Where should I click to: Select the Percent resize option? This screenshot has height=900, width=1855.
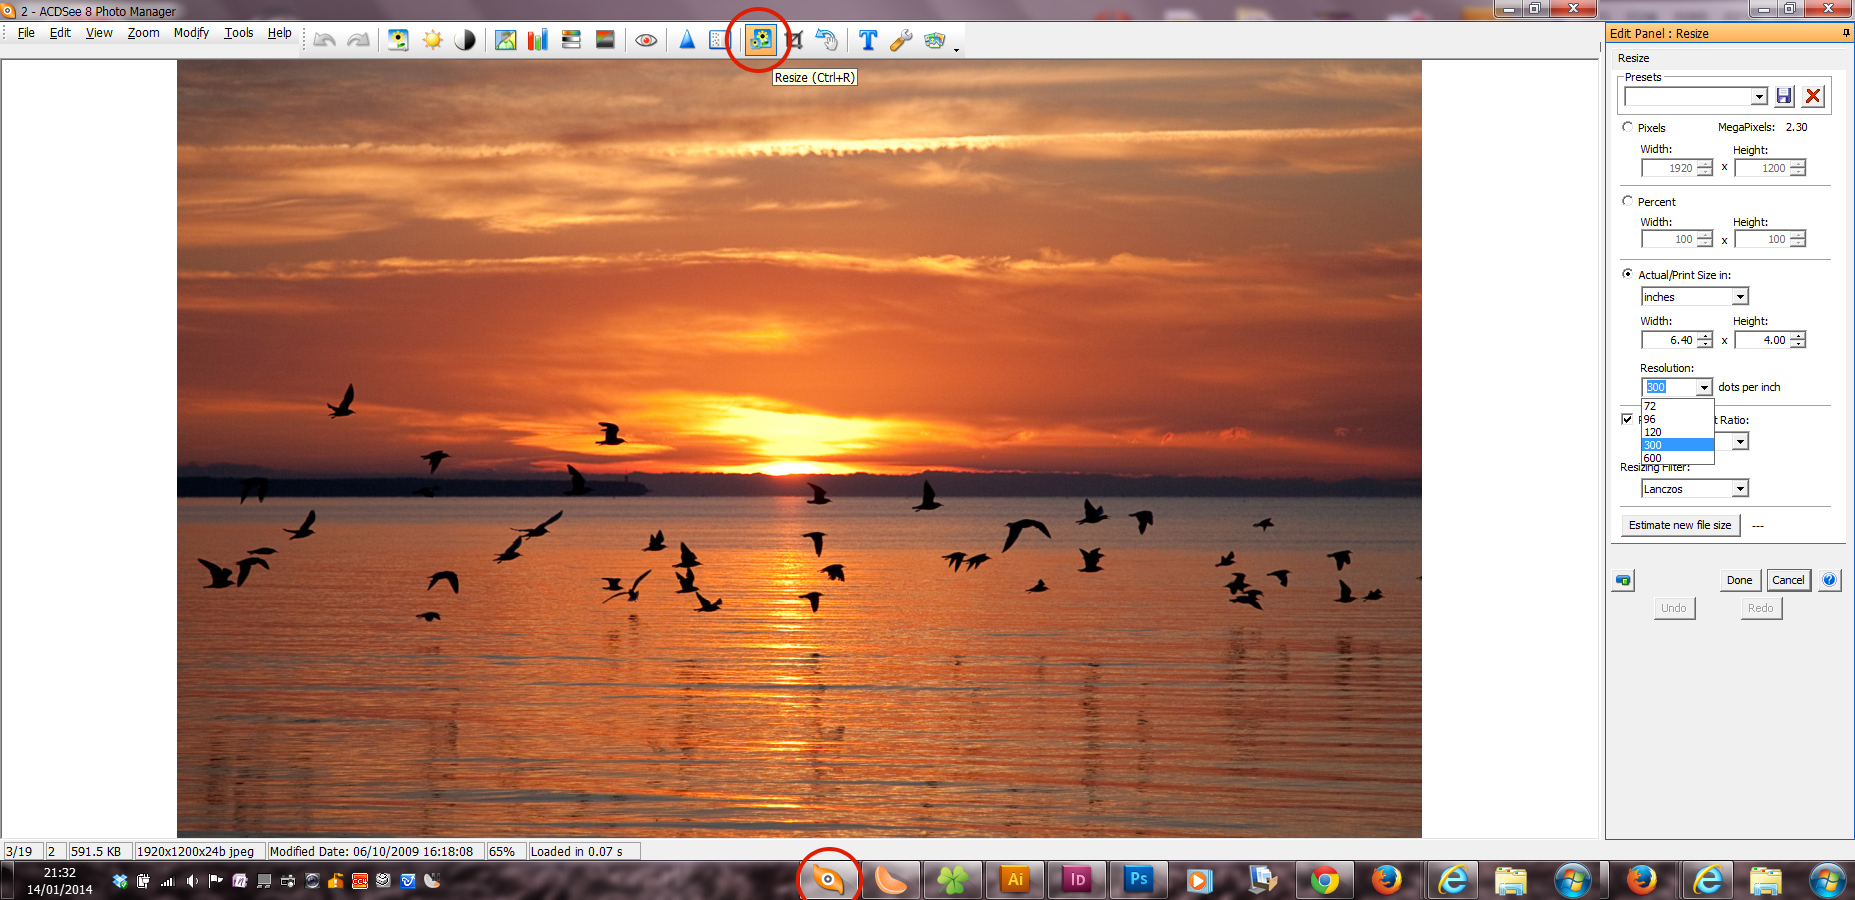click(1627, 201)
